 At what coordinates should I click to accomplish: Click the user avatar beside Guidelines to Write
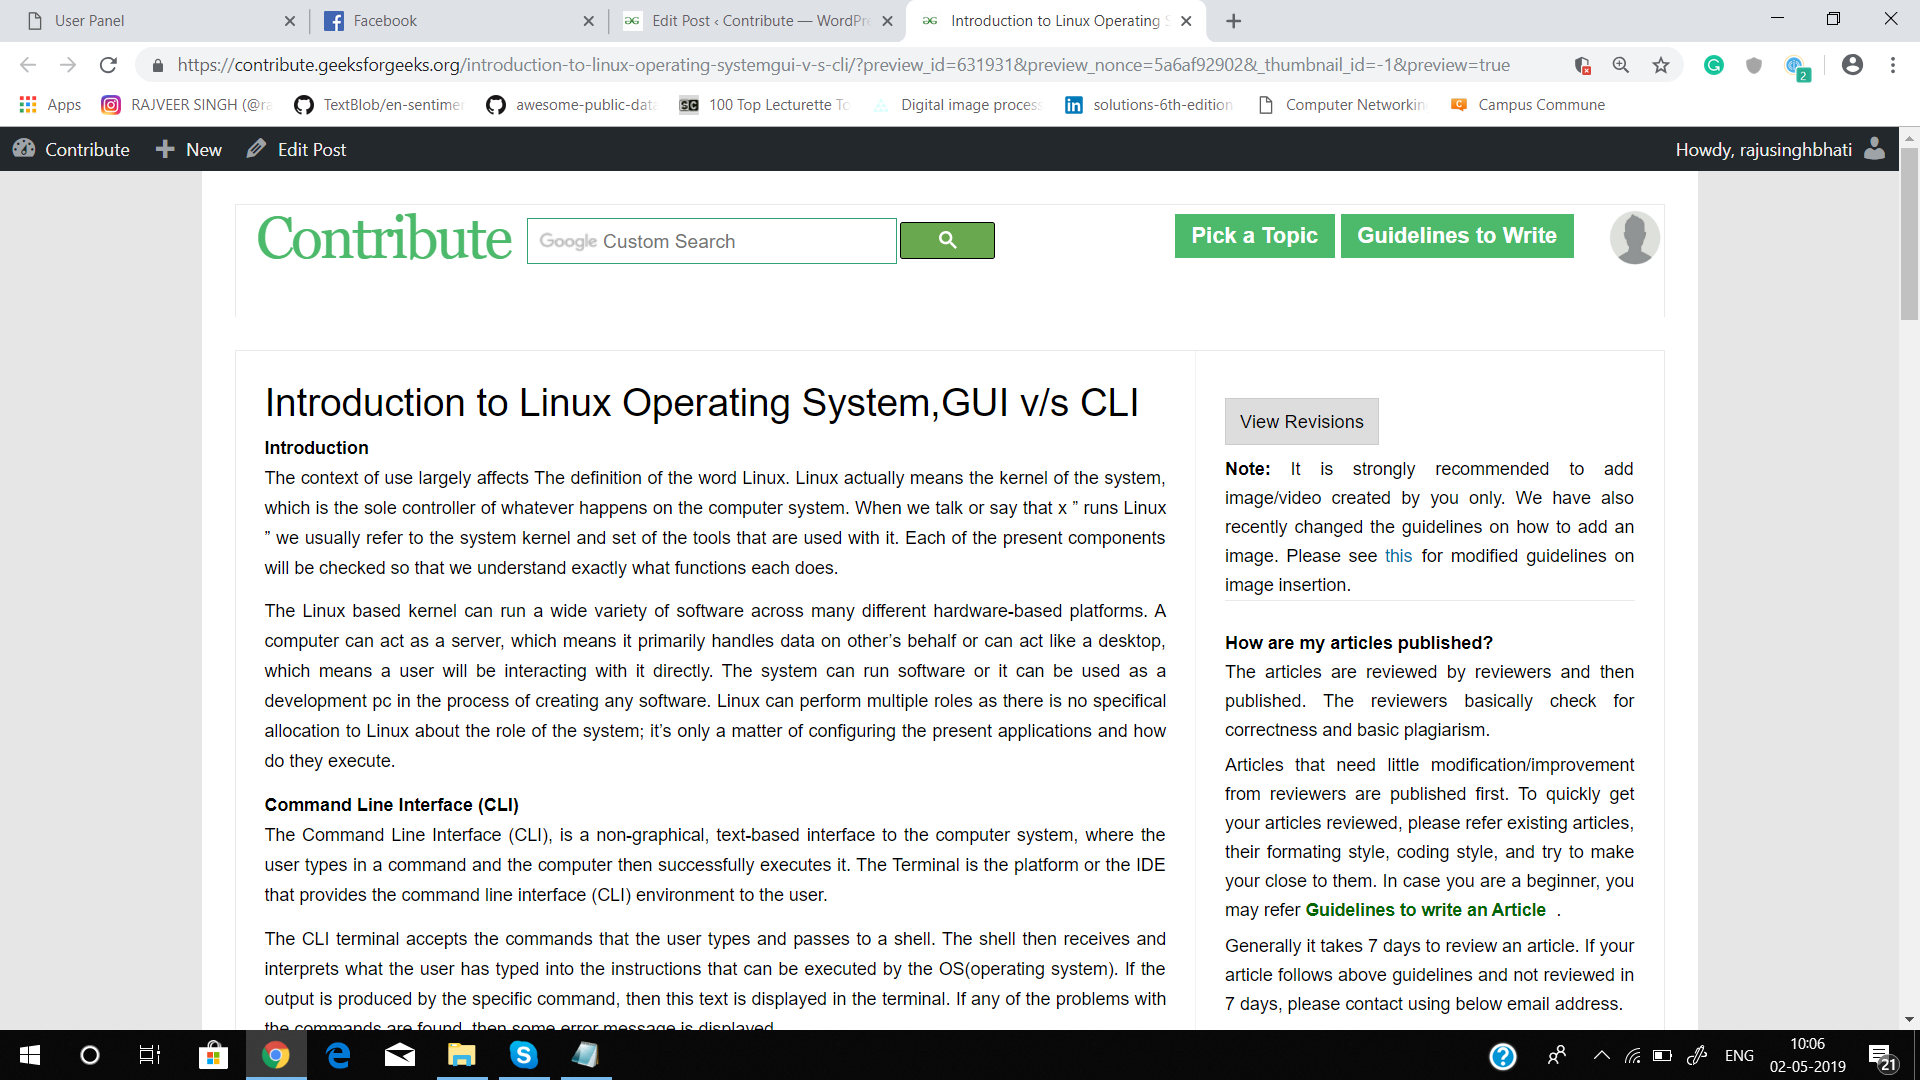[x=1634, y=238]
